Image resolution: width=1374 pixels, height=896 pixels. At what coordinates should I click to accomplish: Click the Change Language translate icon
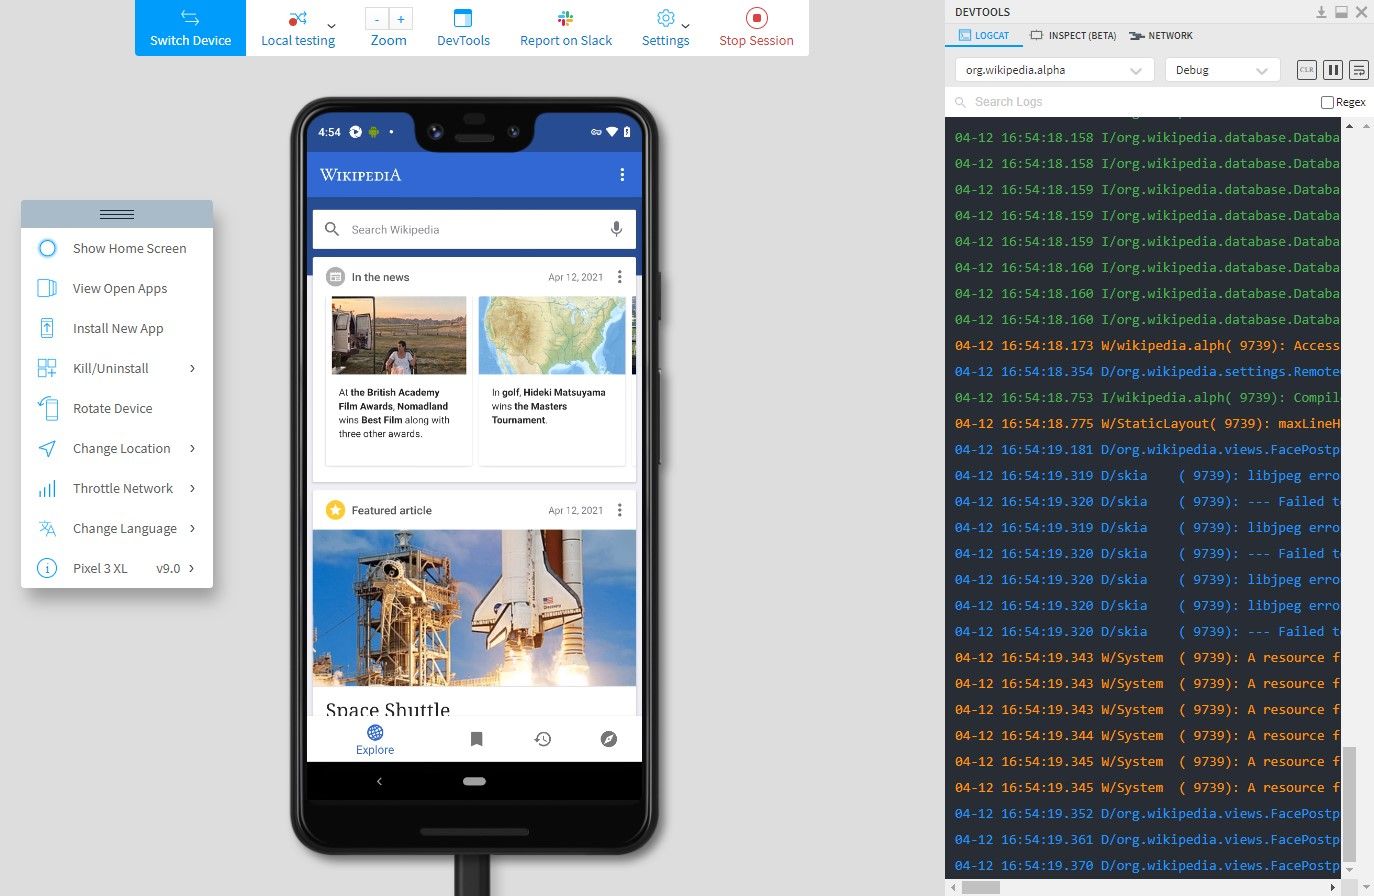click(x=47, y=528)
